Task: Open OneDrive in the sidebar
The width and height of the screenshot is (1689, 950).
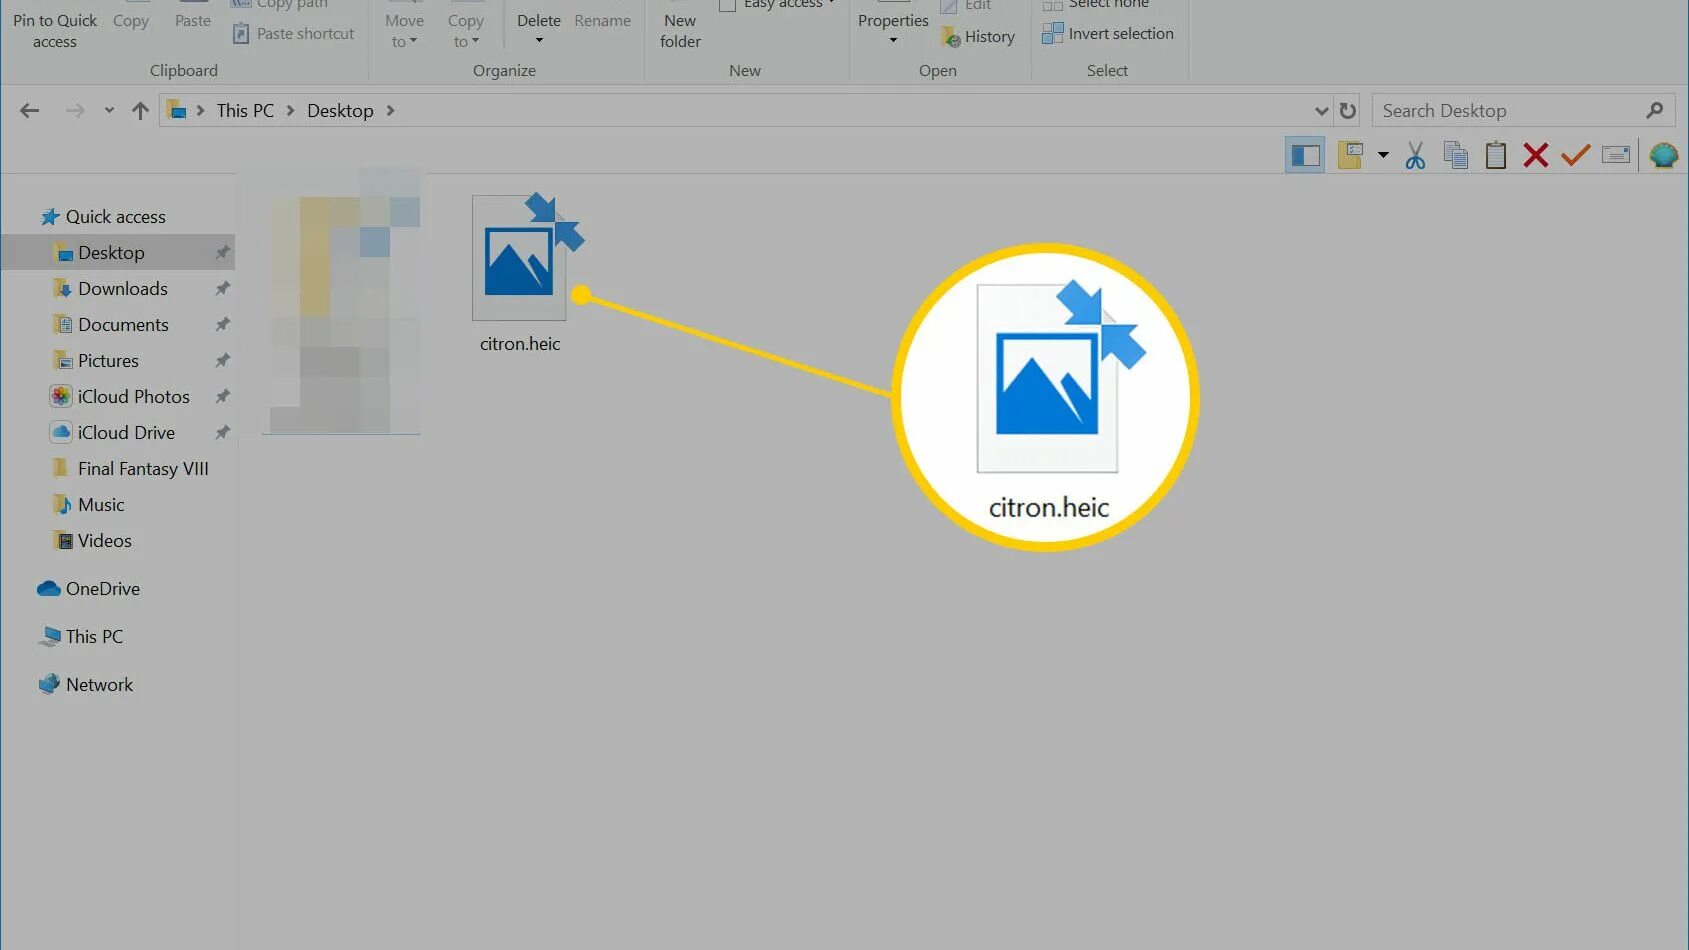Action: 88,589
